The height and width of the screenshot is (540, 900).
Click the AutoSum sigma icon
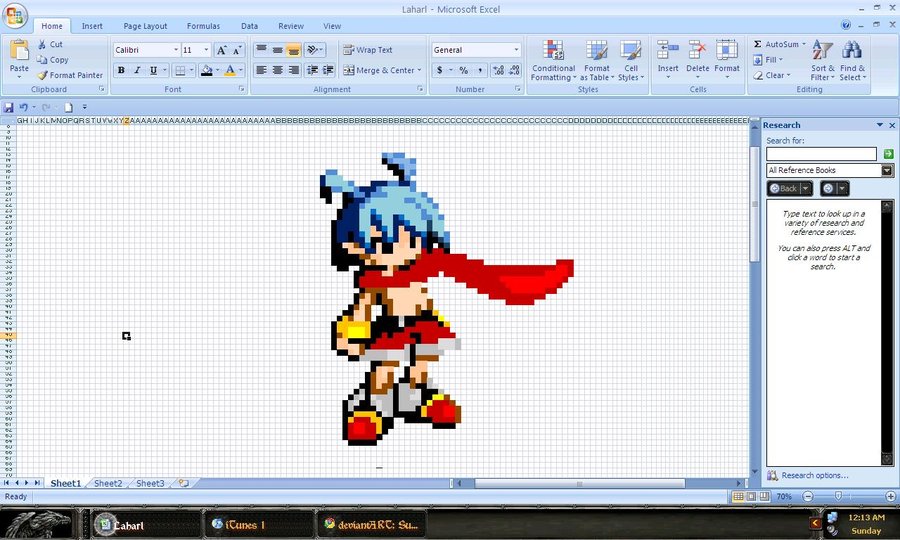click(758, 45)
